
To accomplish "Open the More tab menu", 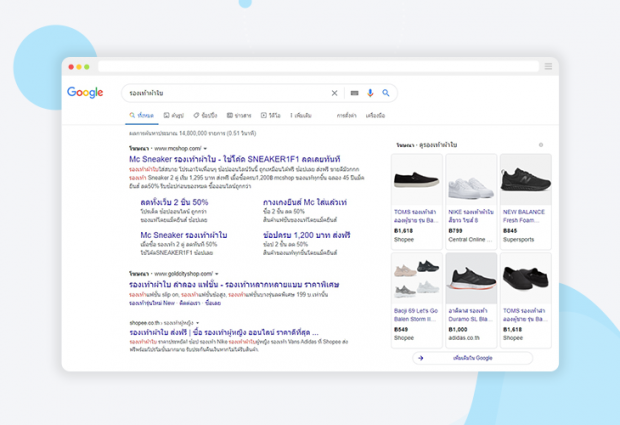I will [301, 115].
